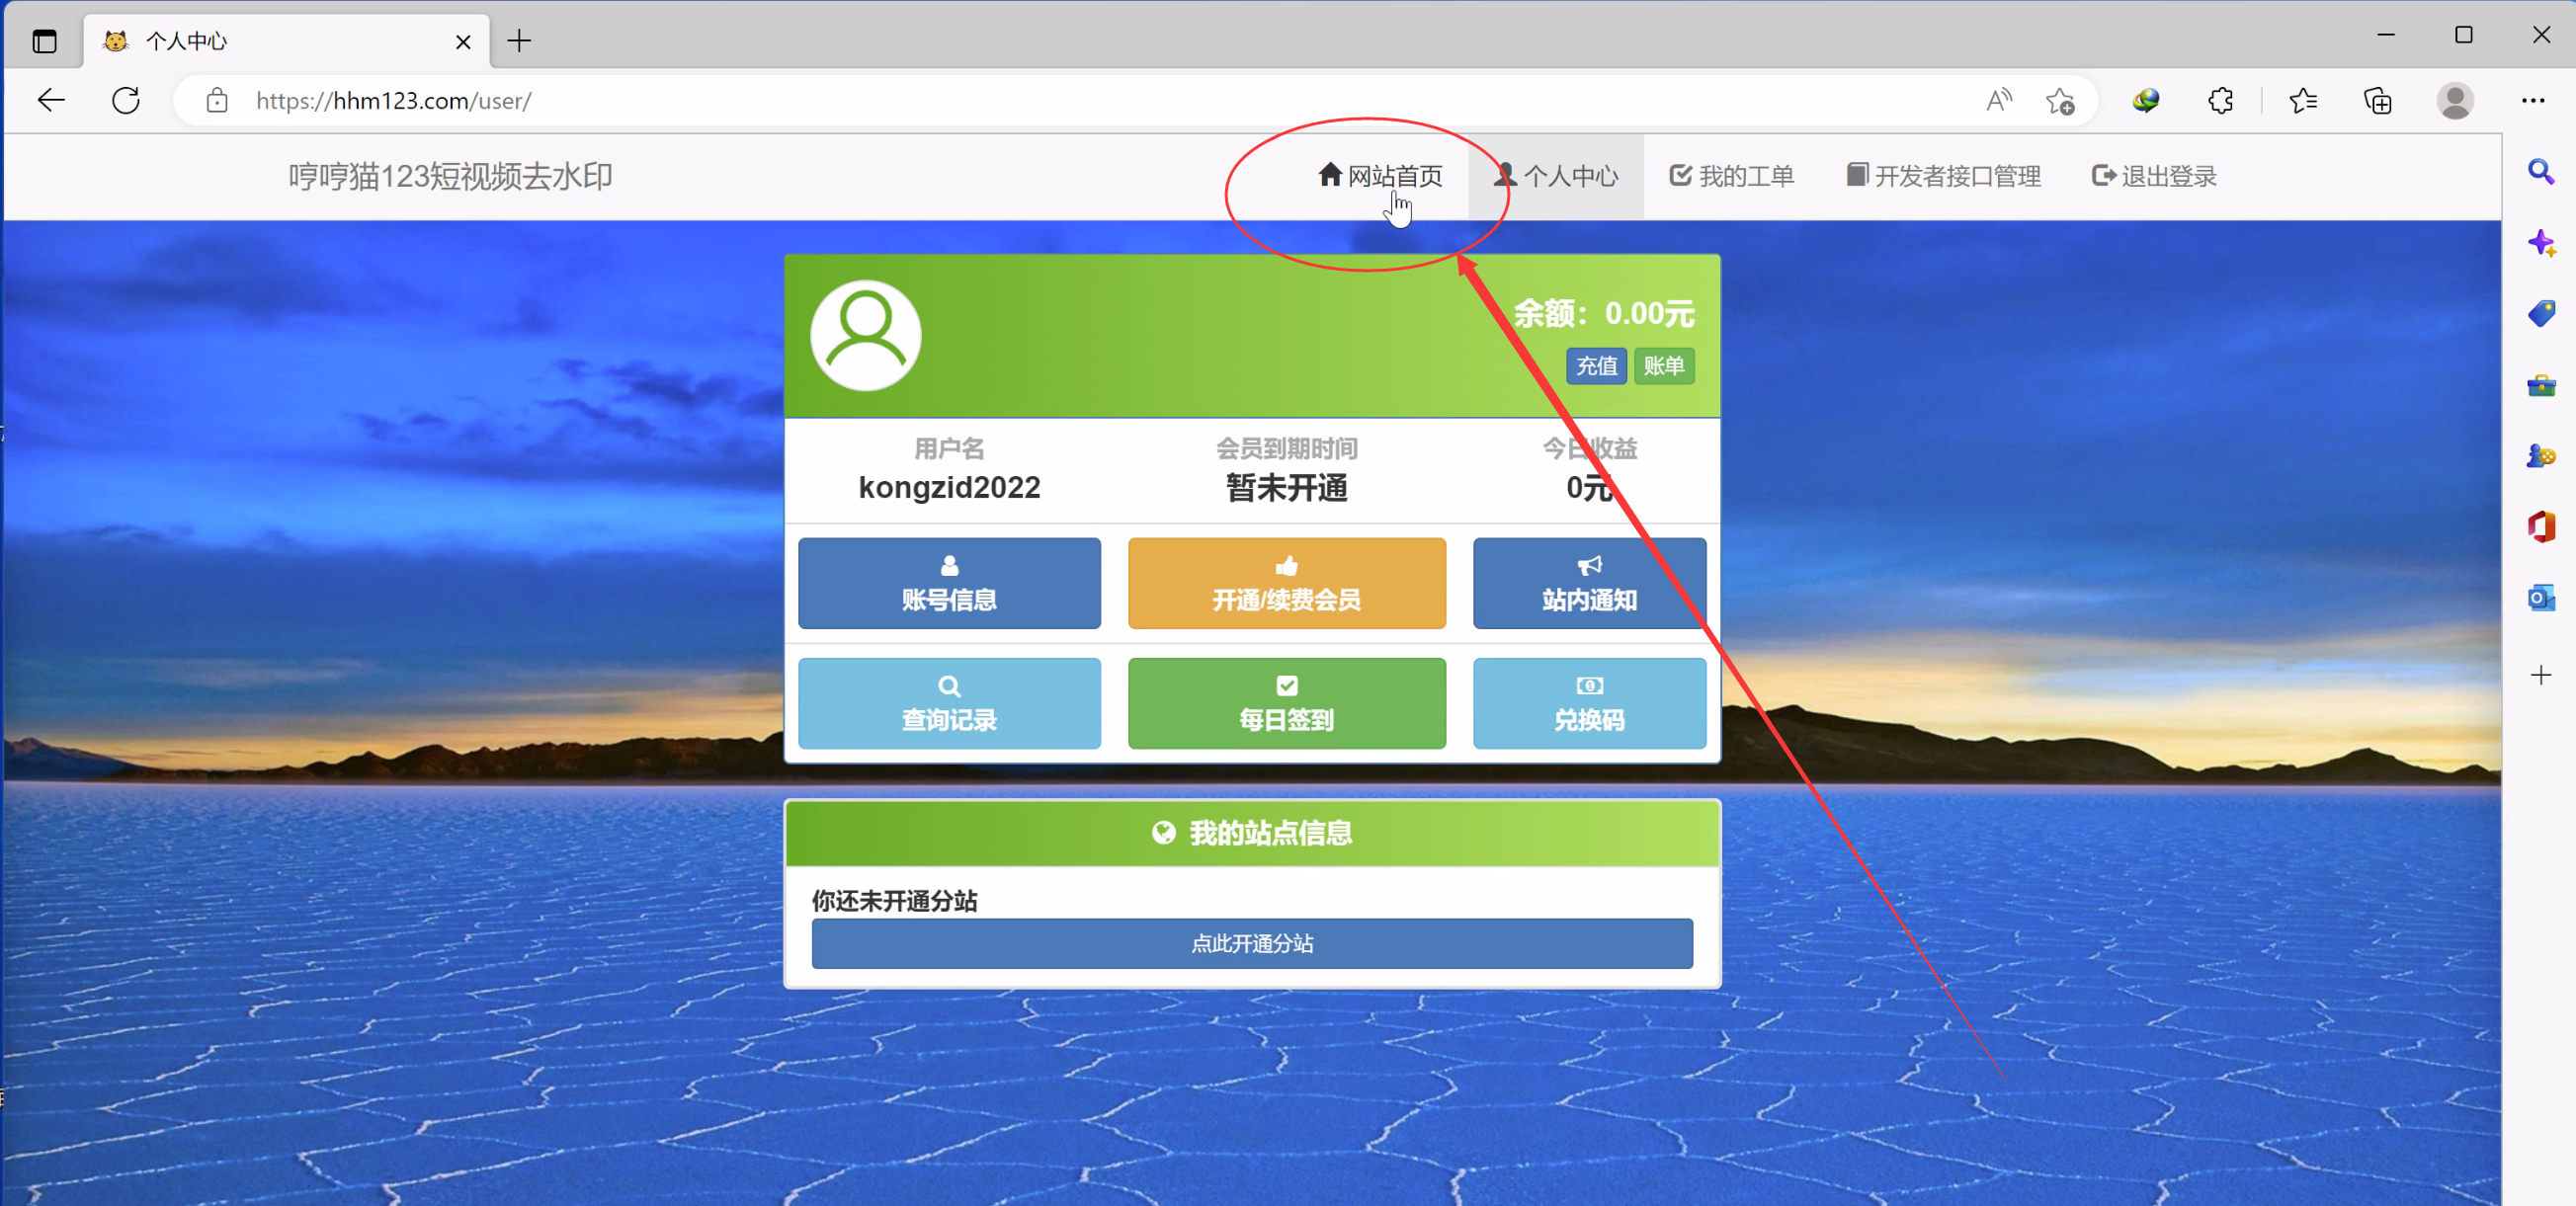Screen dimensions: 2576x1206
Task: Open 我的工单 navigation item
Action: pos(1732,177)
